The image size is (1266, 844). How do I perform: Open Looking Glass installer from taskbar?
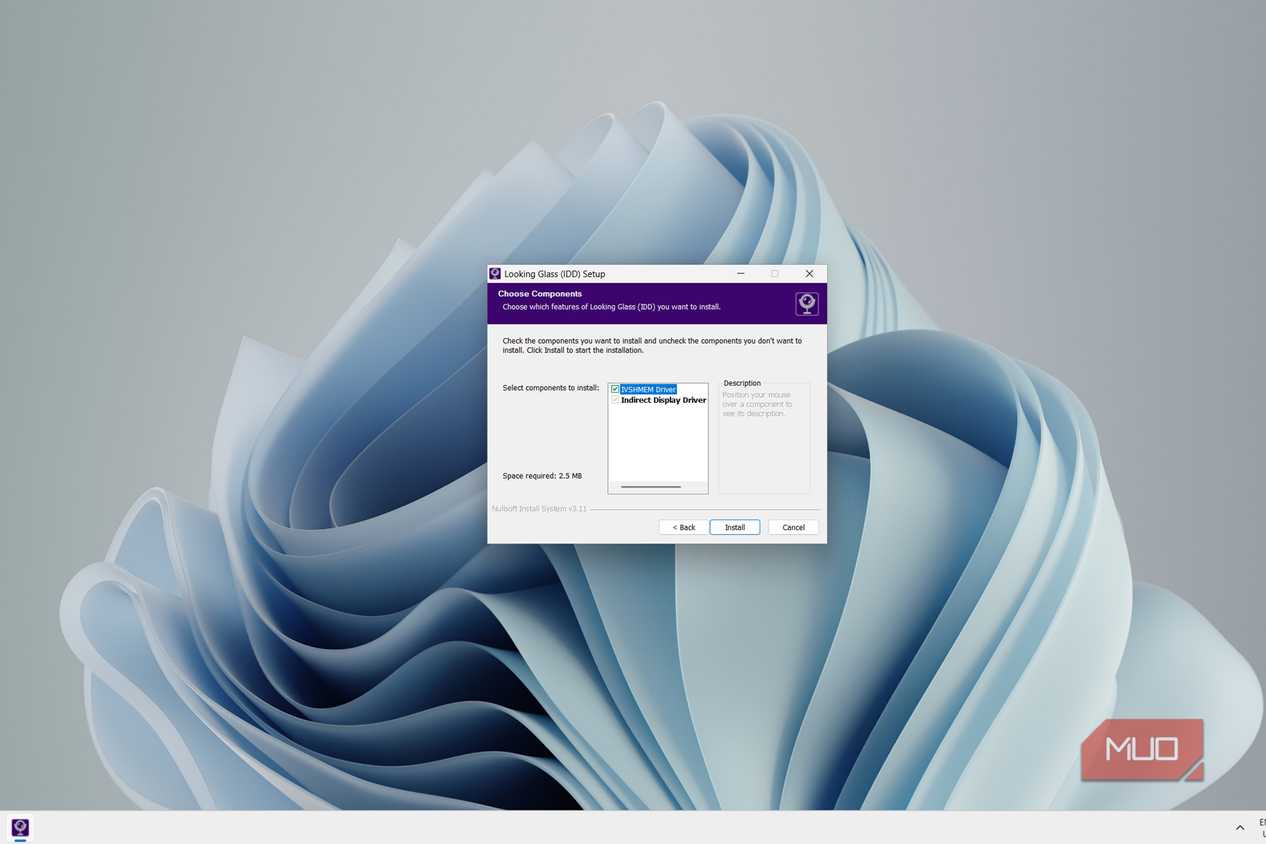pyautogui.click(x=20, y=828)
